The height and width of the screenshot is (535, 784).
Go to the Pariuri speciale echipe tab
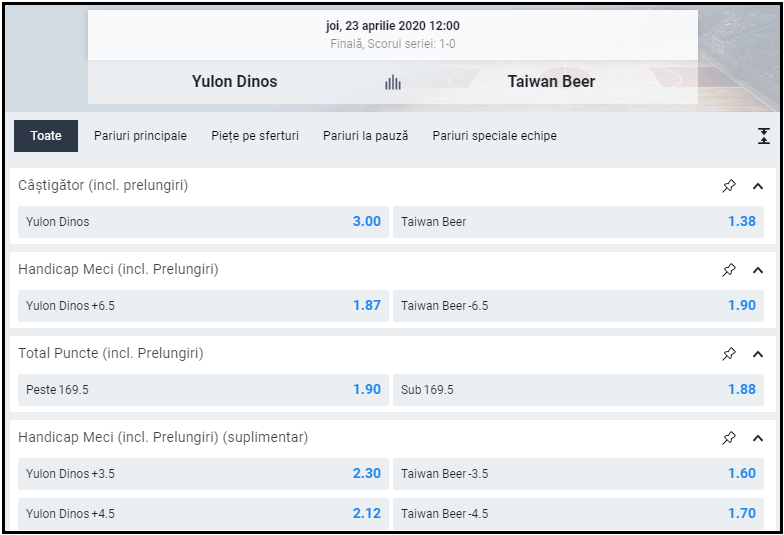(494, 136)
